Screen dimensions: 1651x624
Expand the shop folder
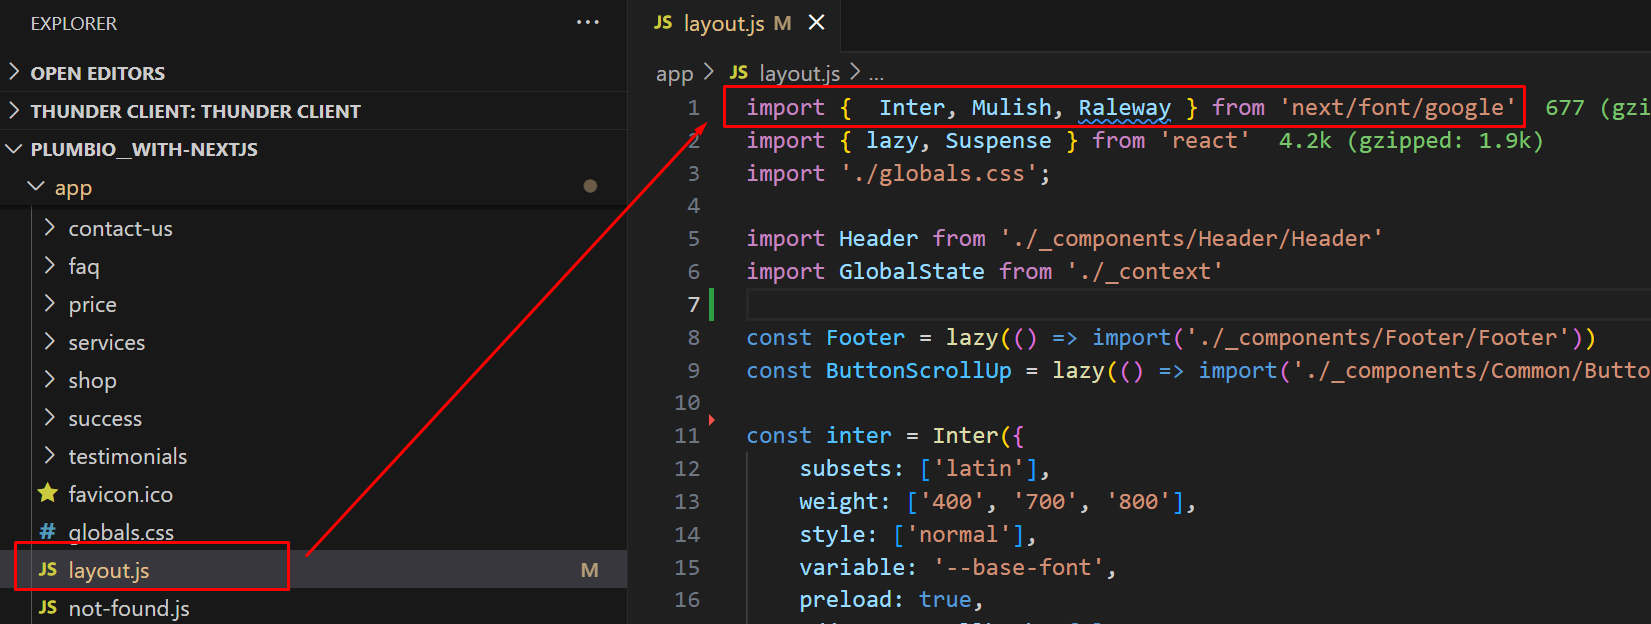(x=49, y=380)
